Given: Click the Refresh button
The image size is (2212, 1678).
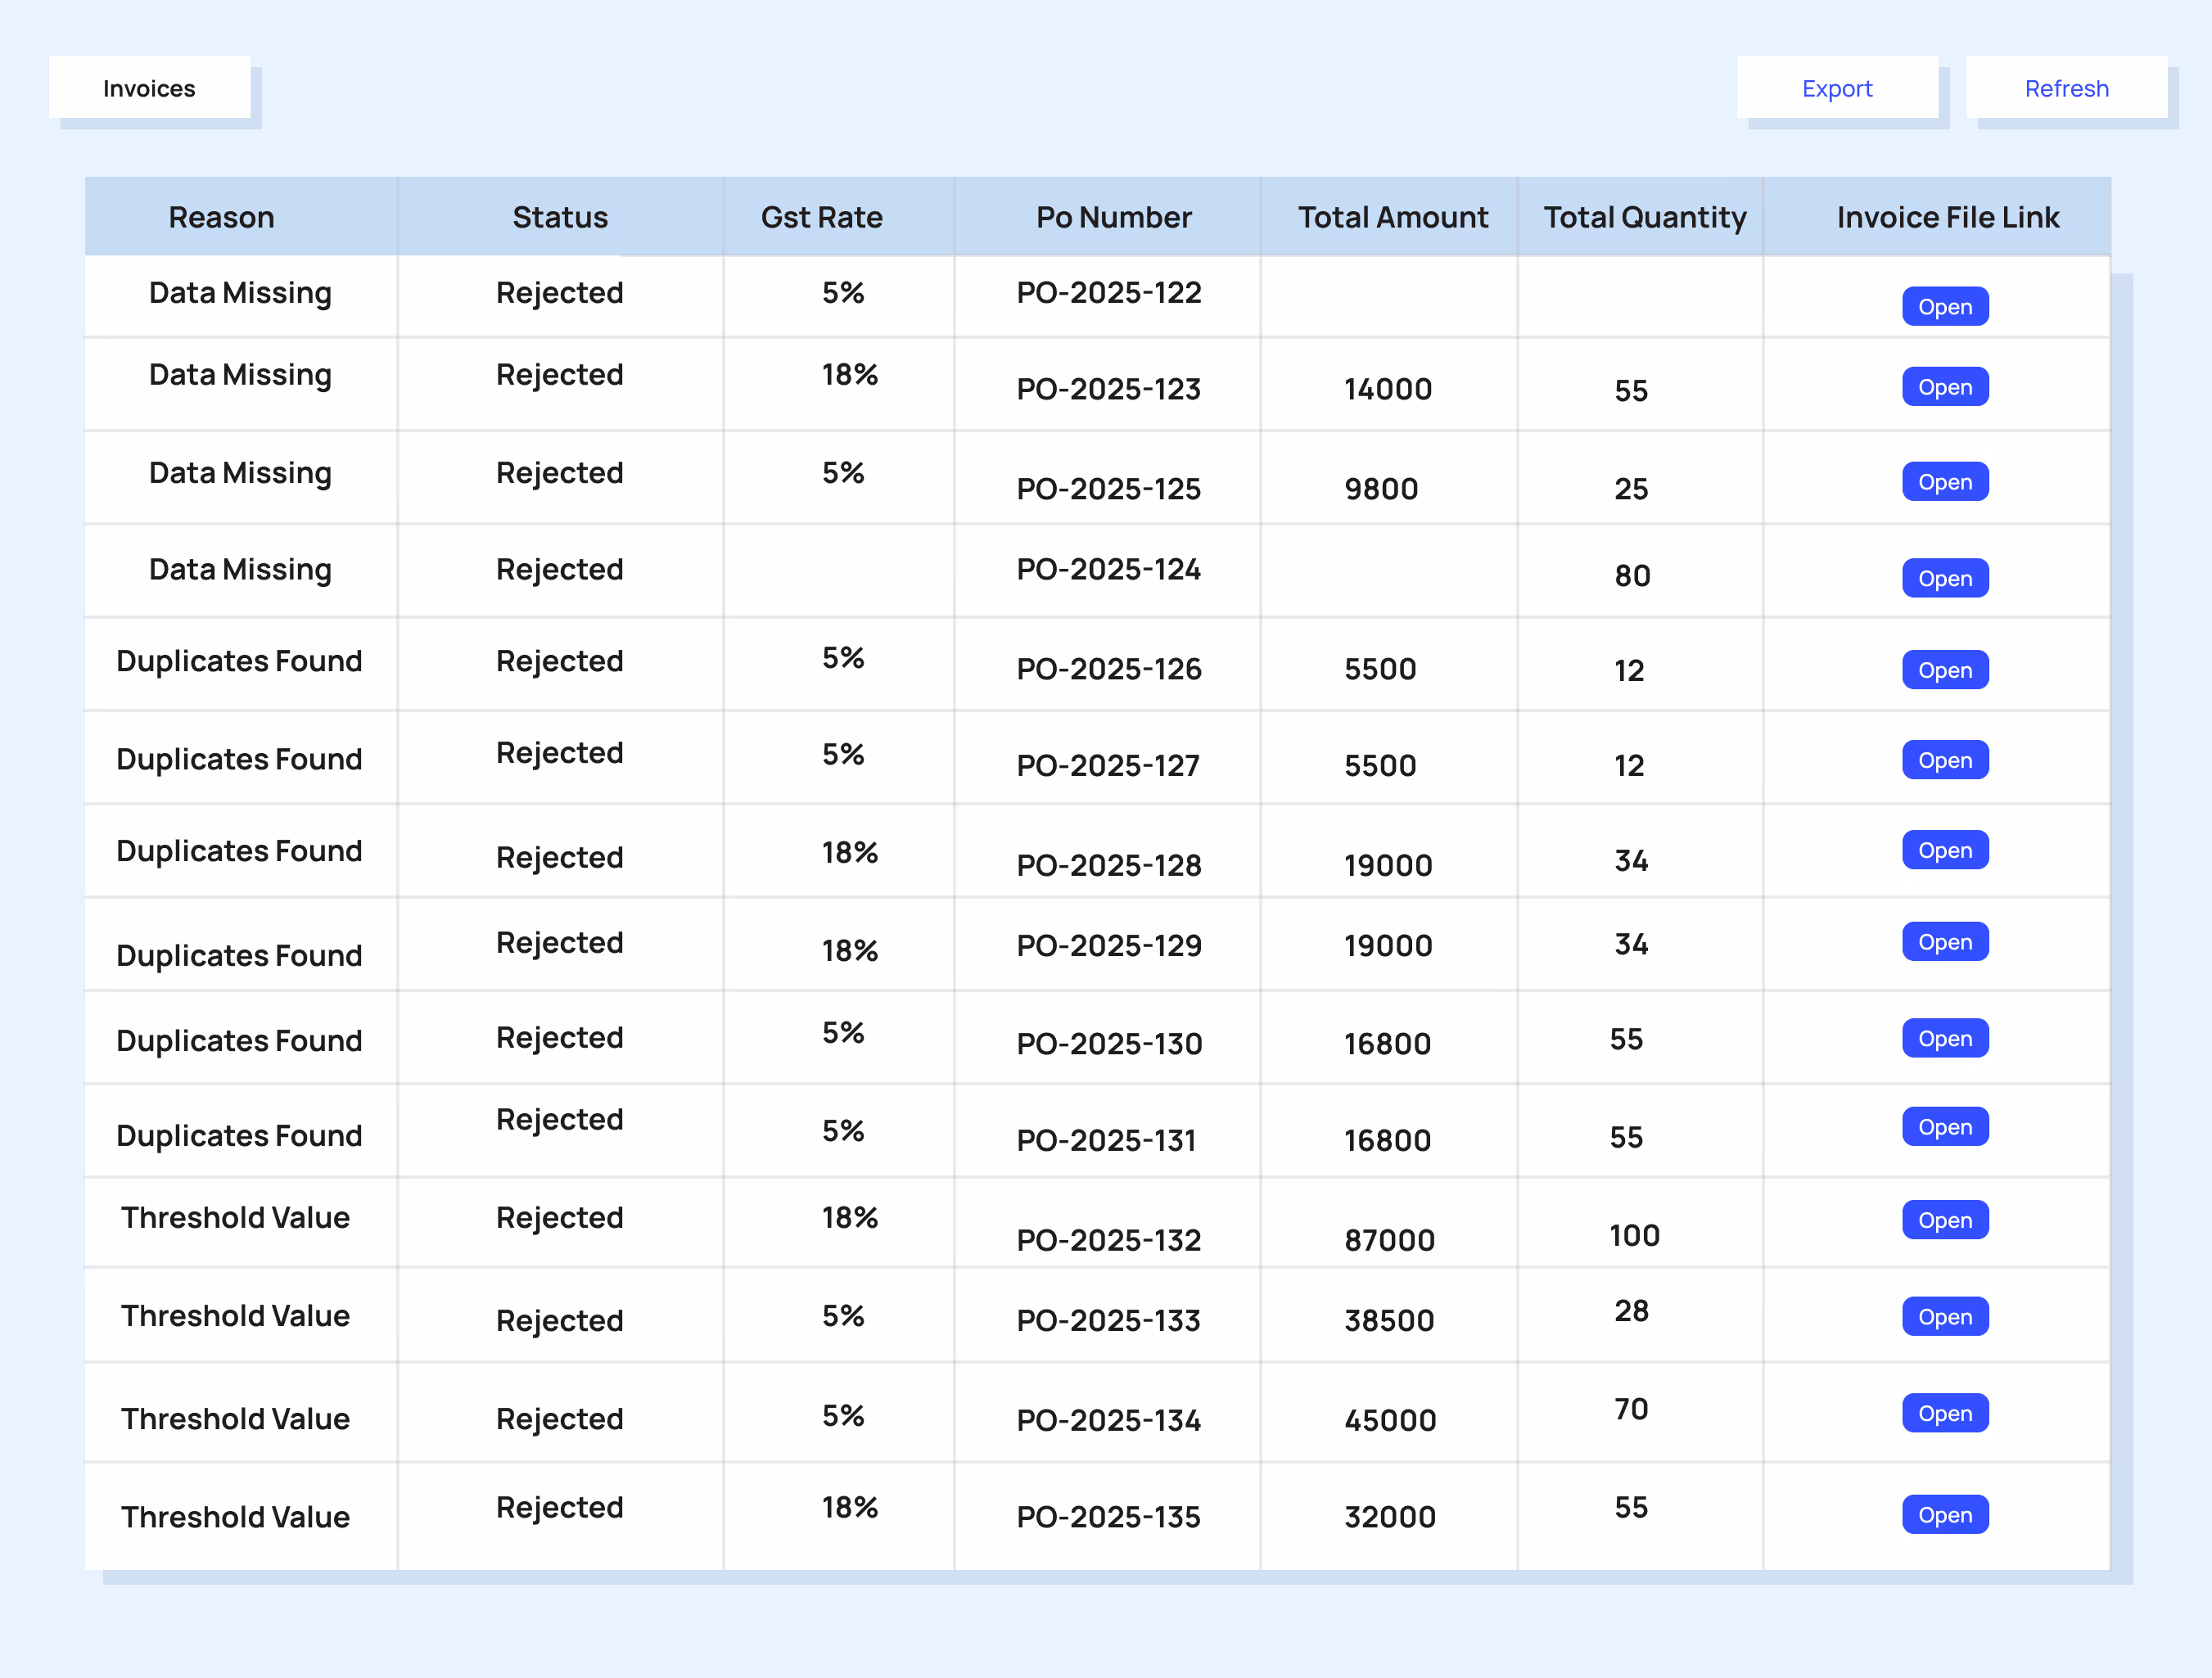Looking at the screenshot, I should [2065, 88].
